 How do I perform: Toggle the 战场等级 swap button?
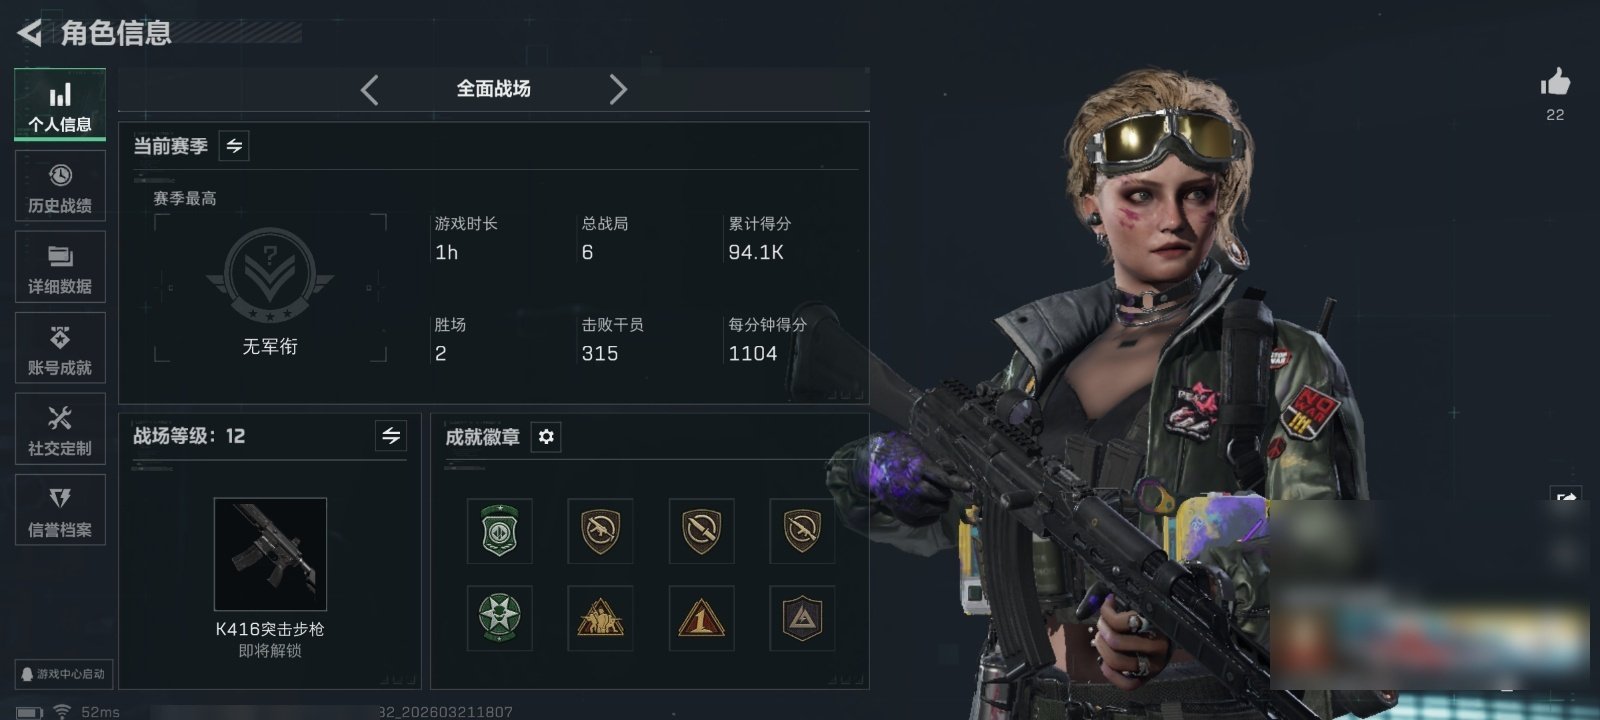pyautogui.click(x=391, y=436)
